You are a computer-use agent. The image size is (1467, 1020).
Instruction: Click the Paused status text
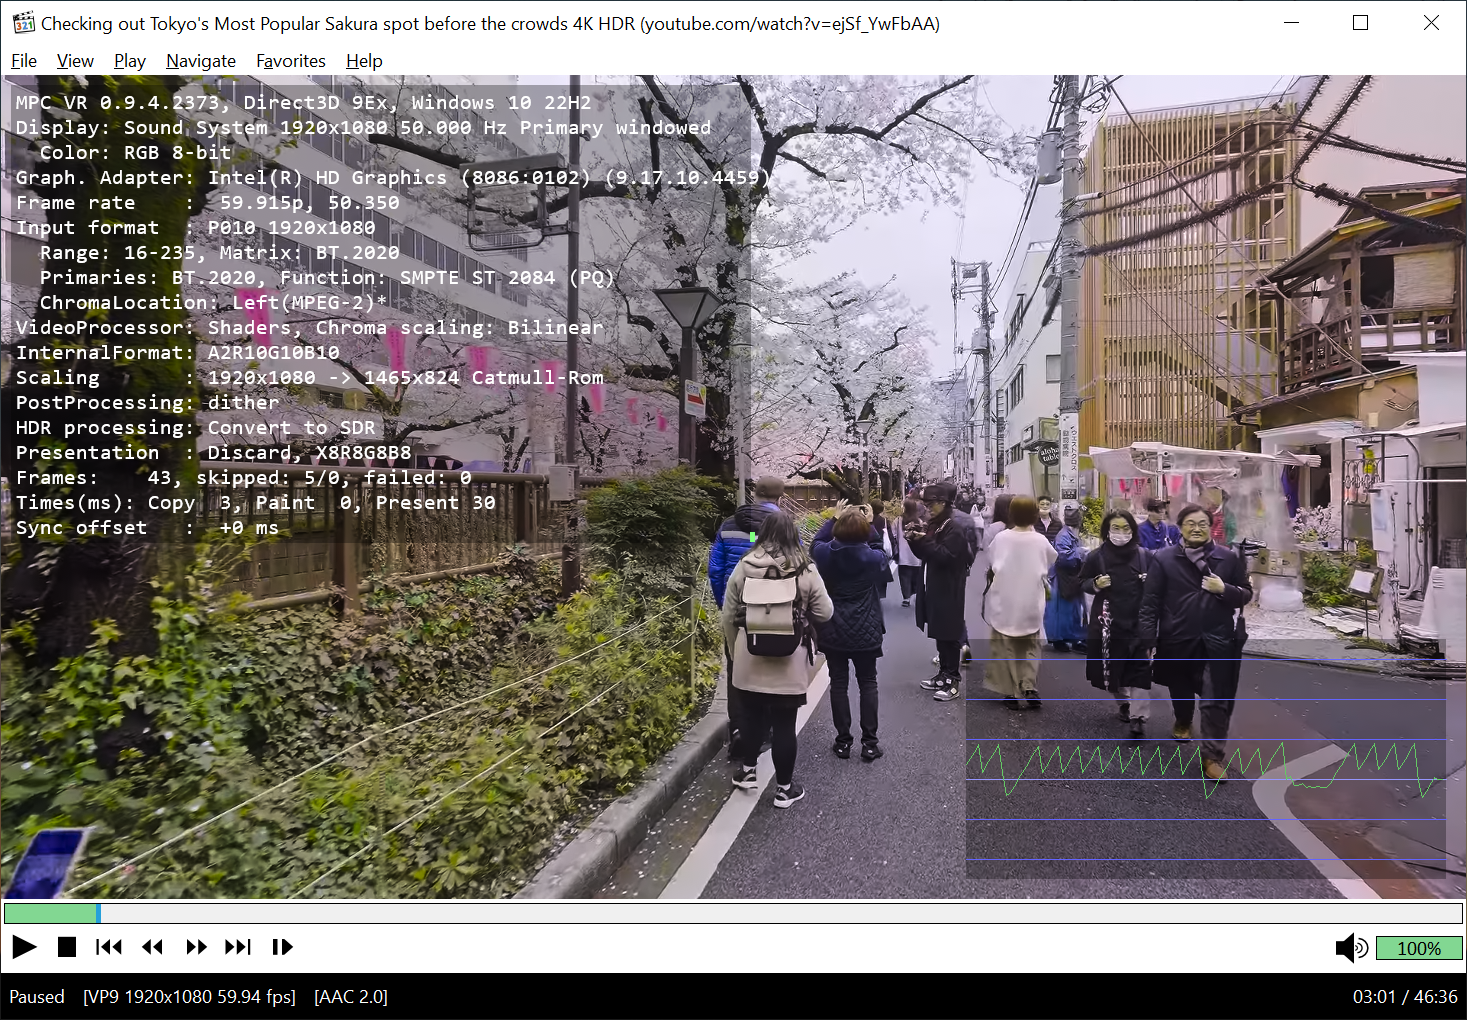click(37, 997)
